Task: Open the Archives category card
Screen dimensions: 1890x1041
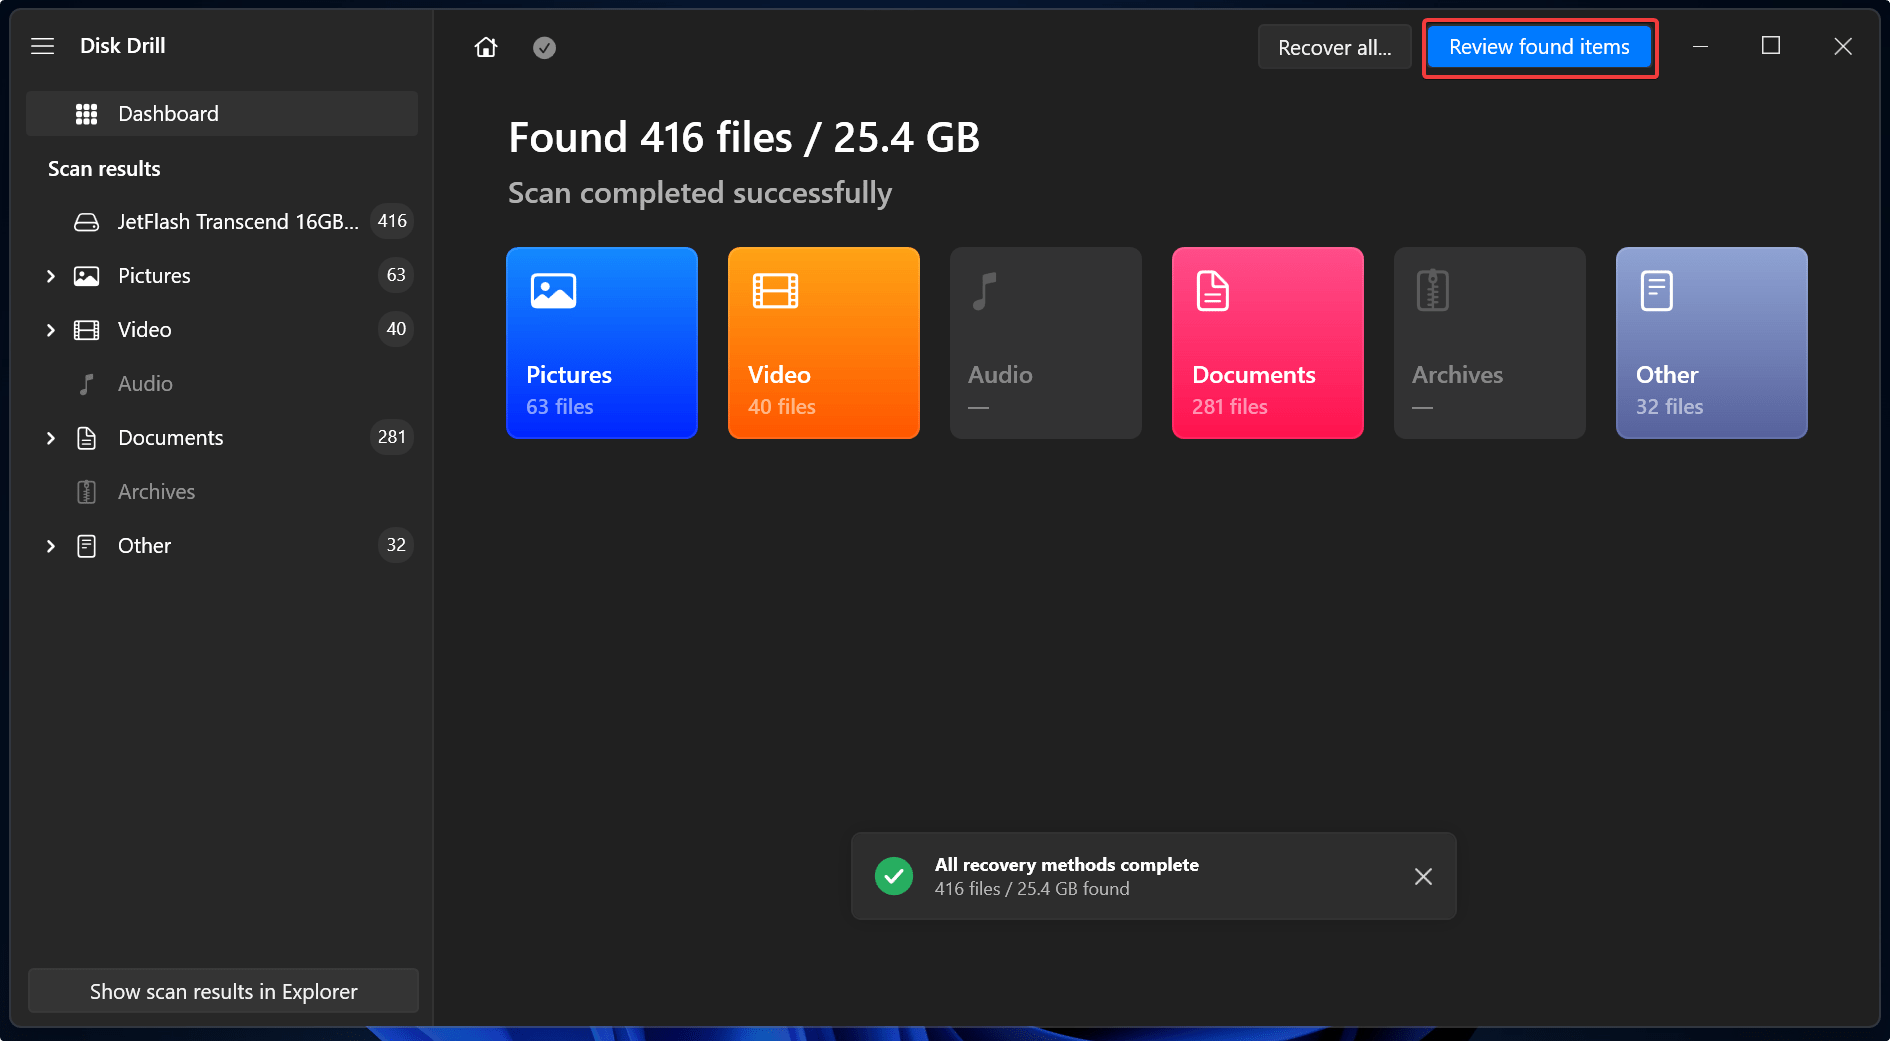Action: (x=1490, y=343)
